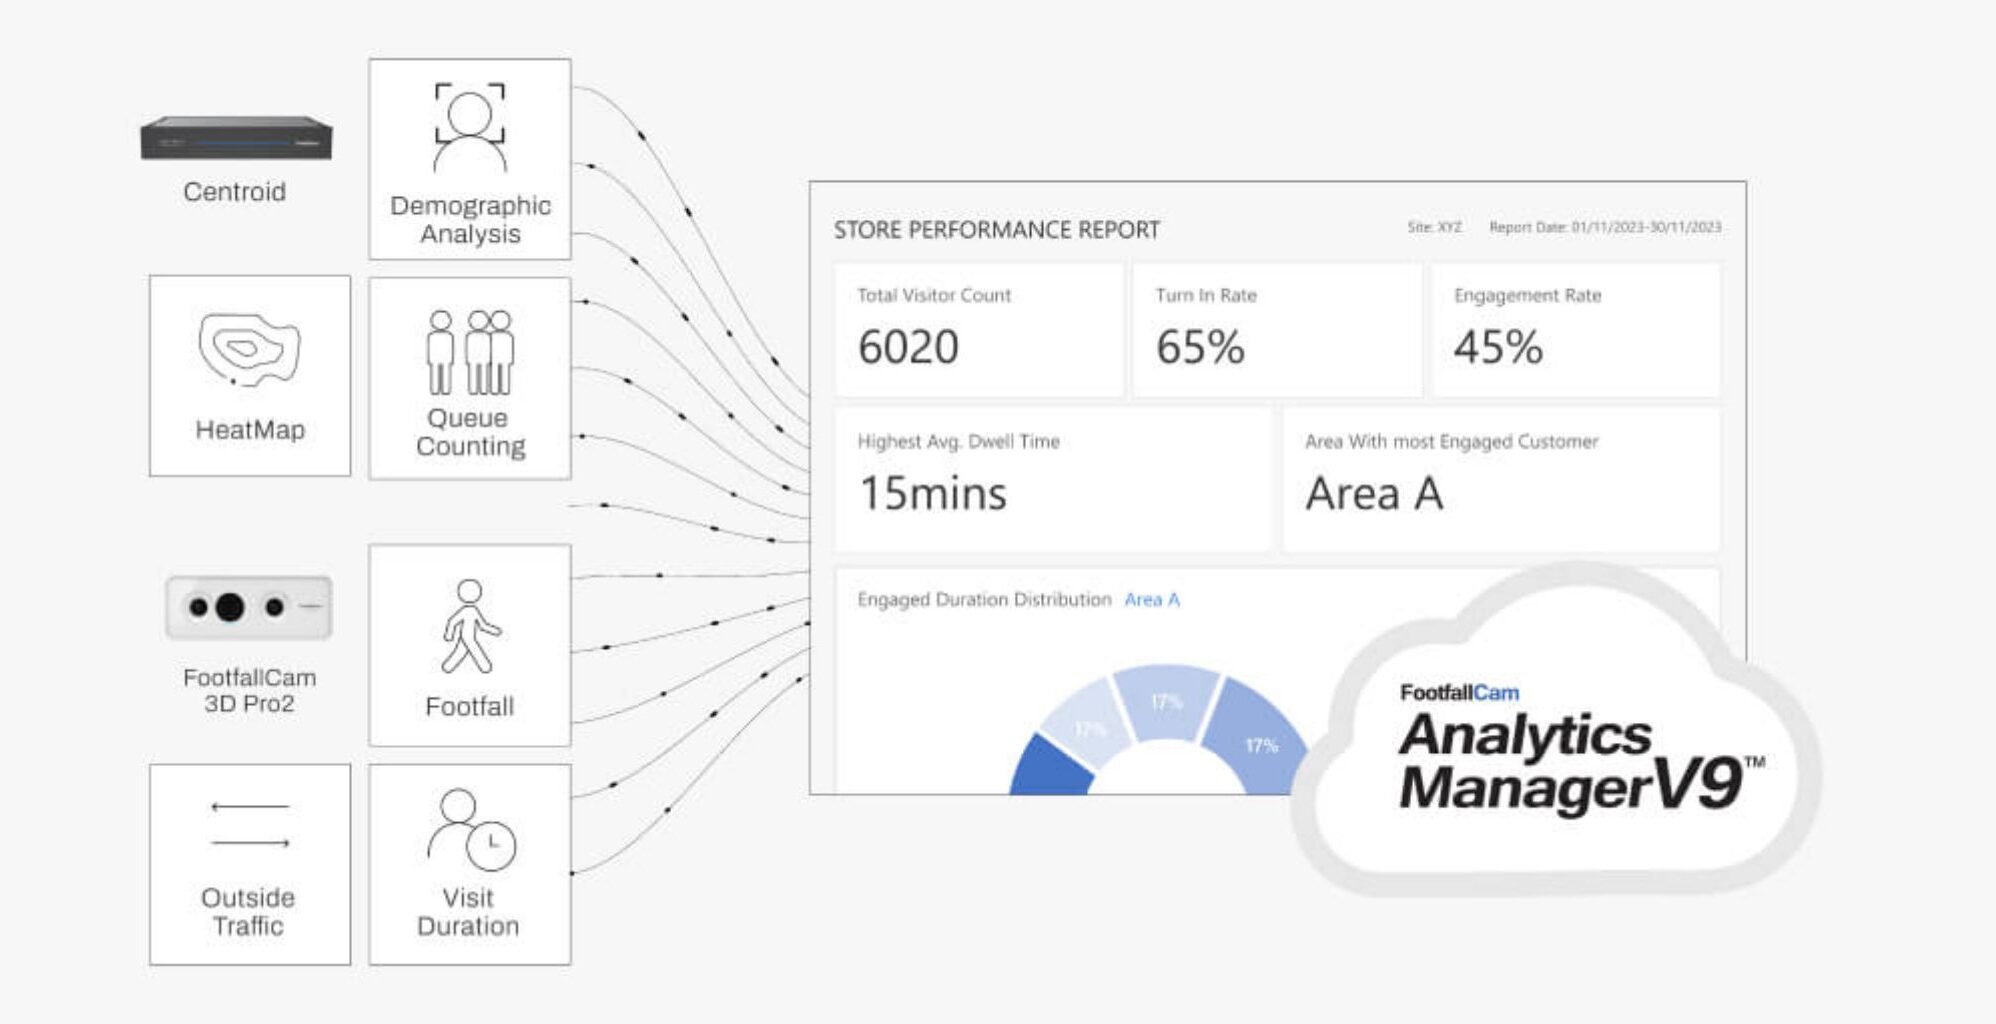Click Area With most Engaged Customer heading
This screenshot has height=1024, width=1996.
point(1451,441)
